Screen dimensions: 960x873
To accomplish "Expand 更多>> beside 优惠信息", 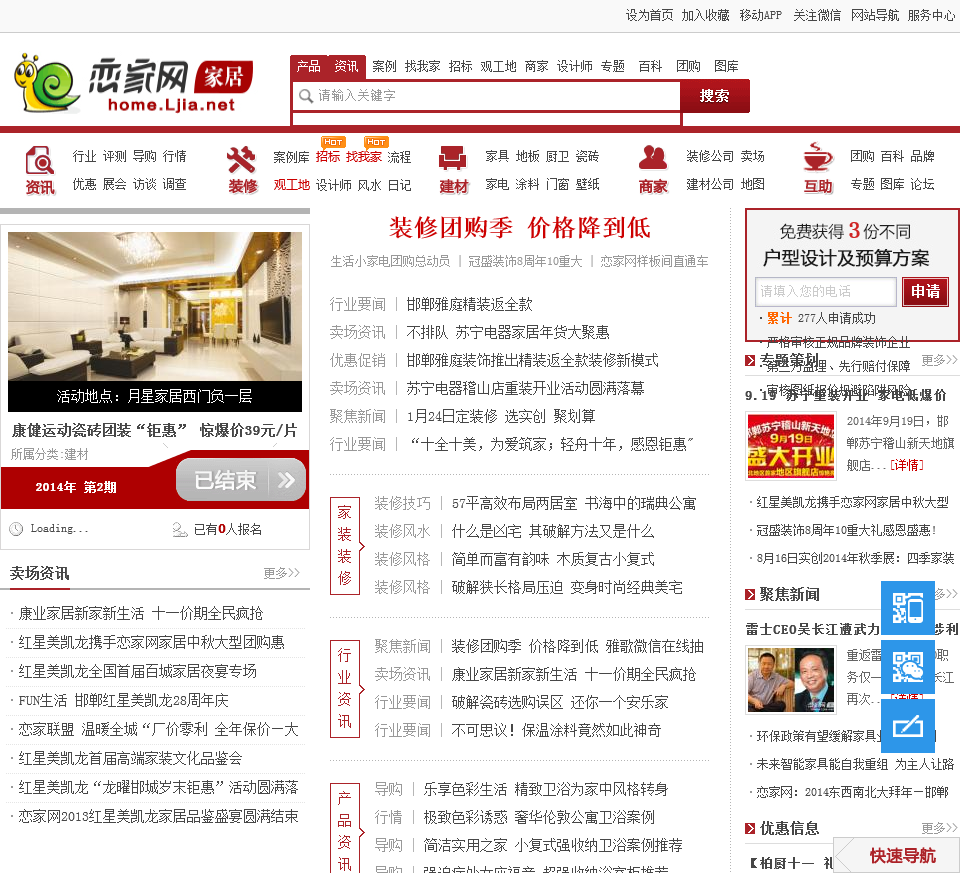I will 939,828.
